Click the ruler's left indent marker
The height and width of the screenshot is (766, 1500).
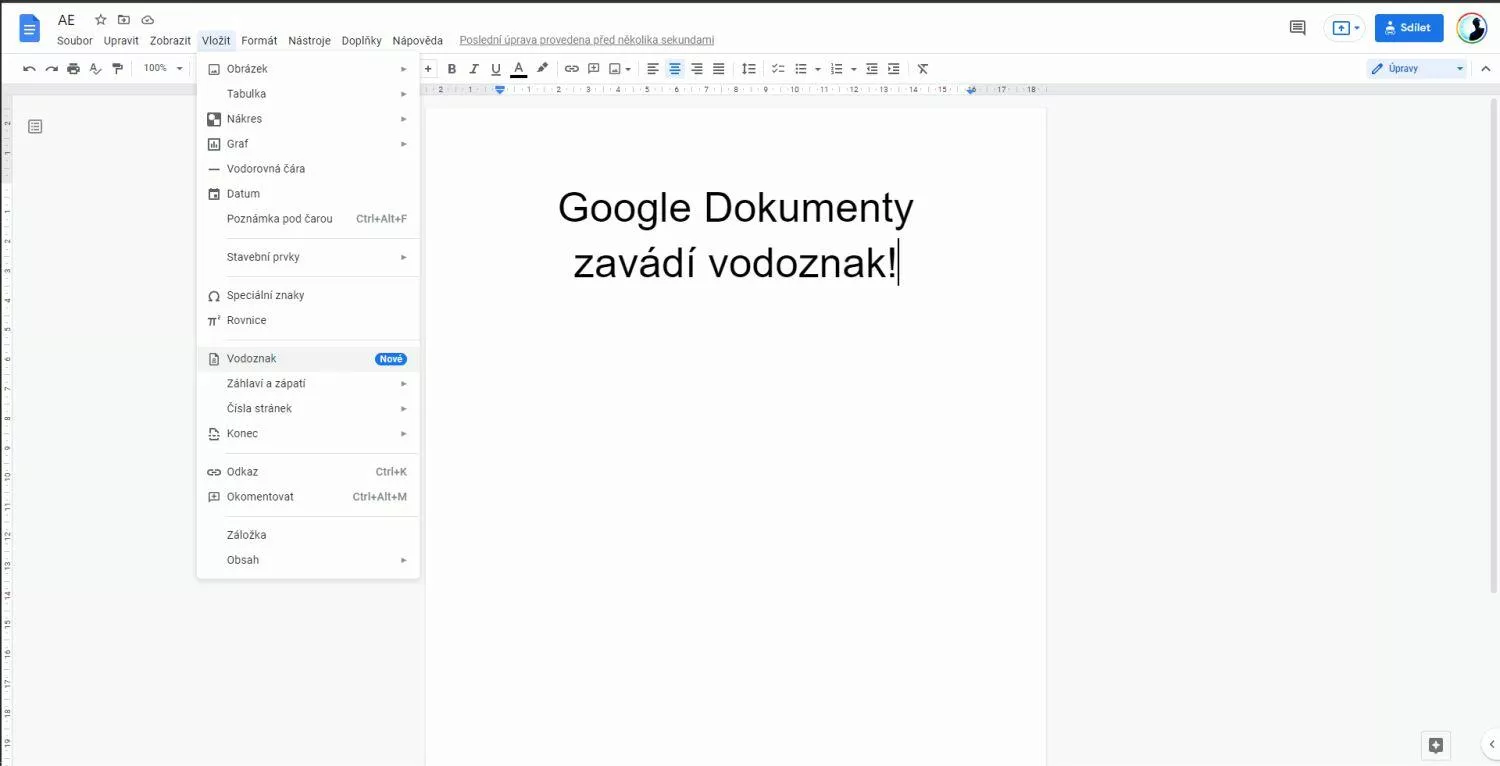[500, 90]
